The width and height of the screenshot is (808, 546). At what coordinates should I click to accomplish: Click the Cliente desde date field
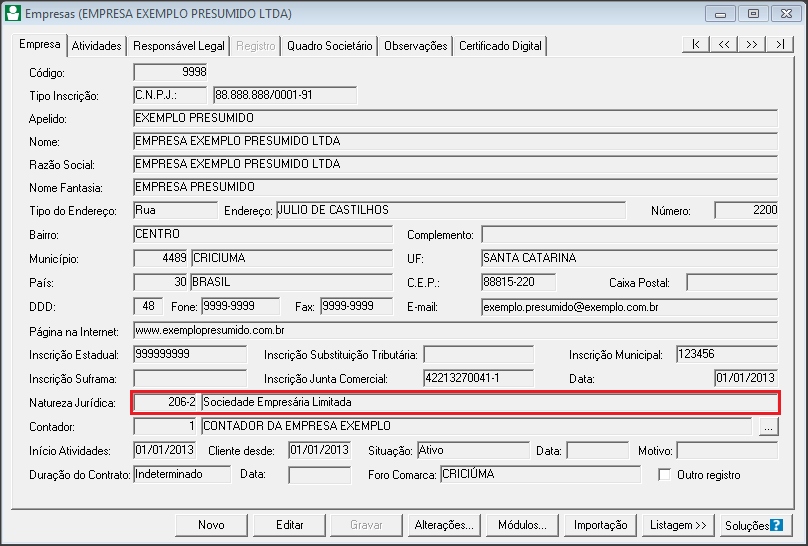pyautogui.click(x=319, y=450)
